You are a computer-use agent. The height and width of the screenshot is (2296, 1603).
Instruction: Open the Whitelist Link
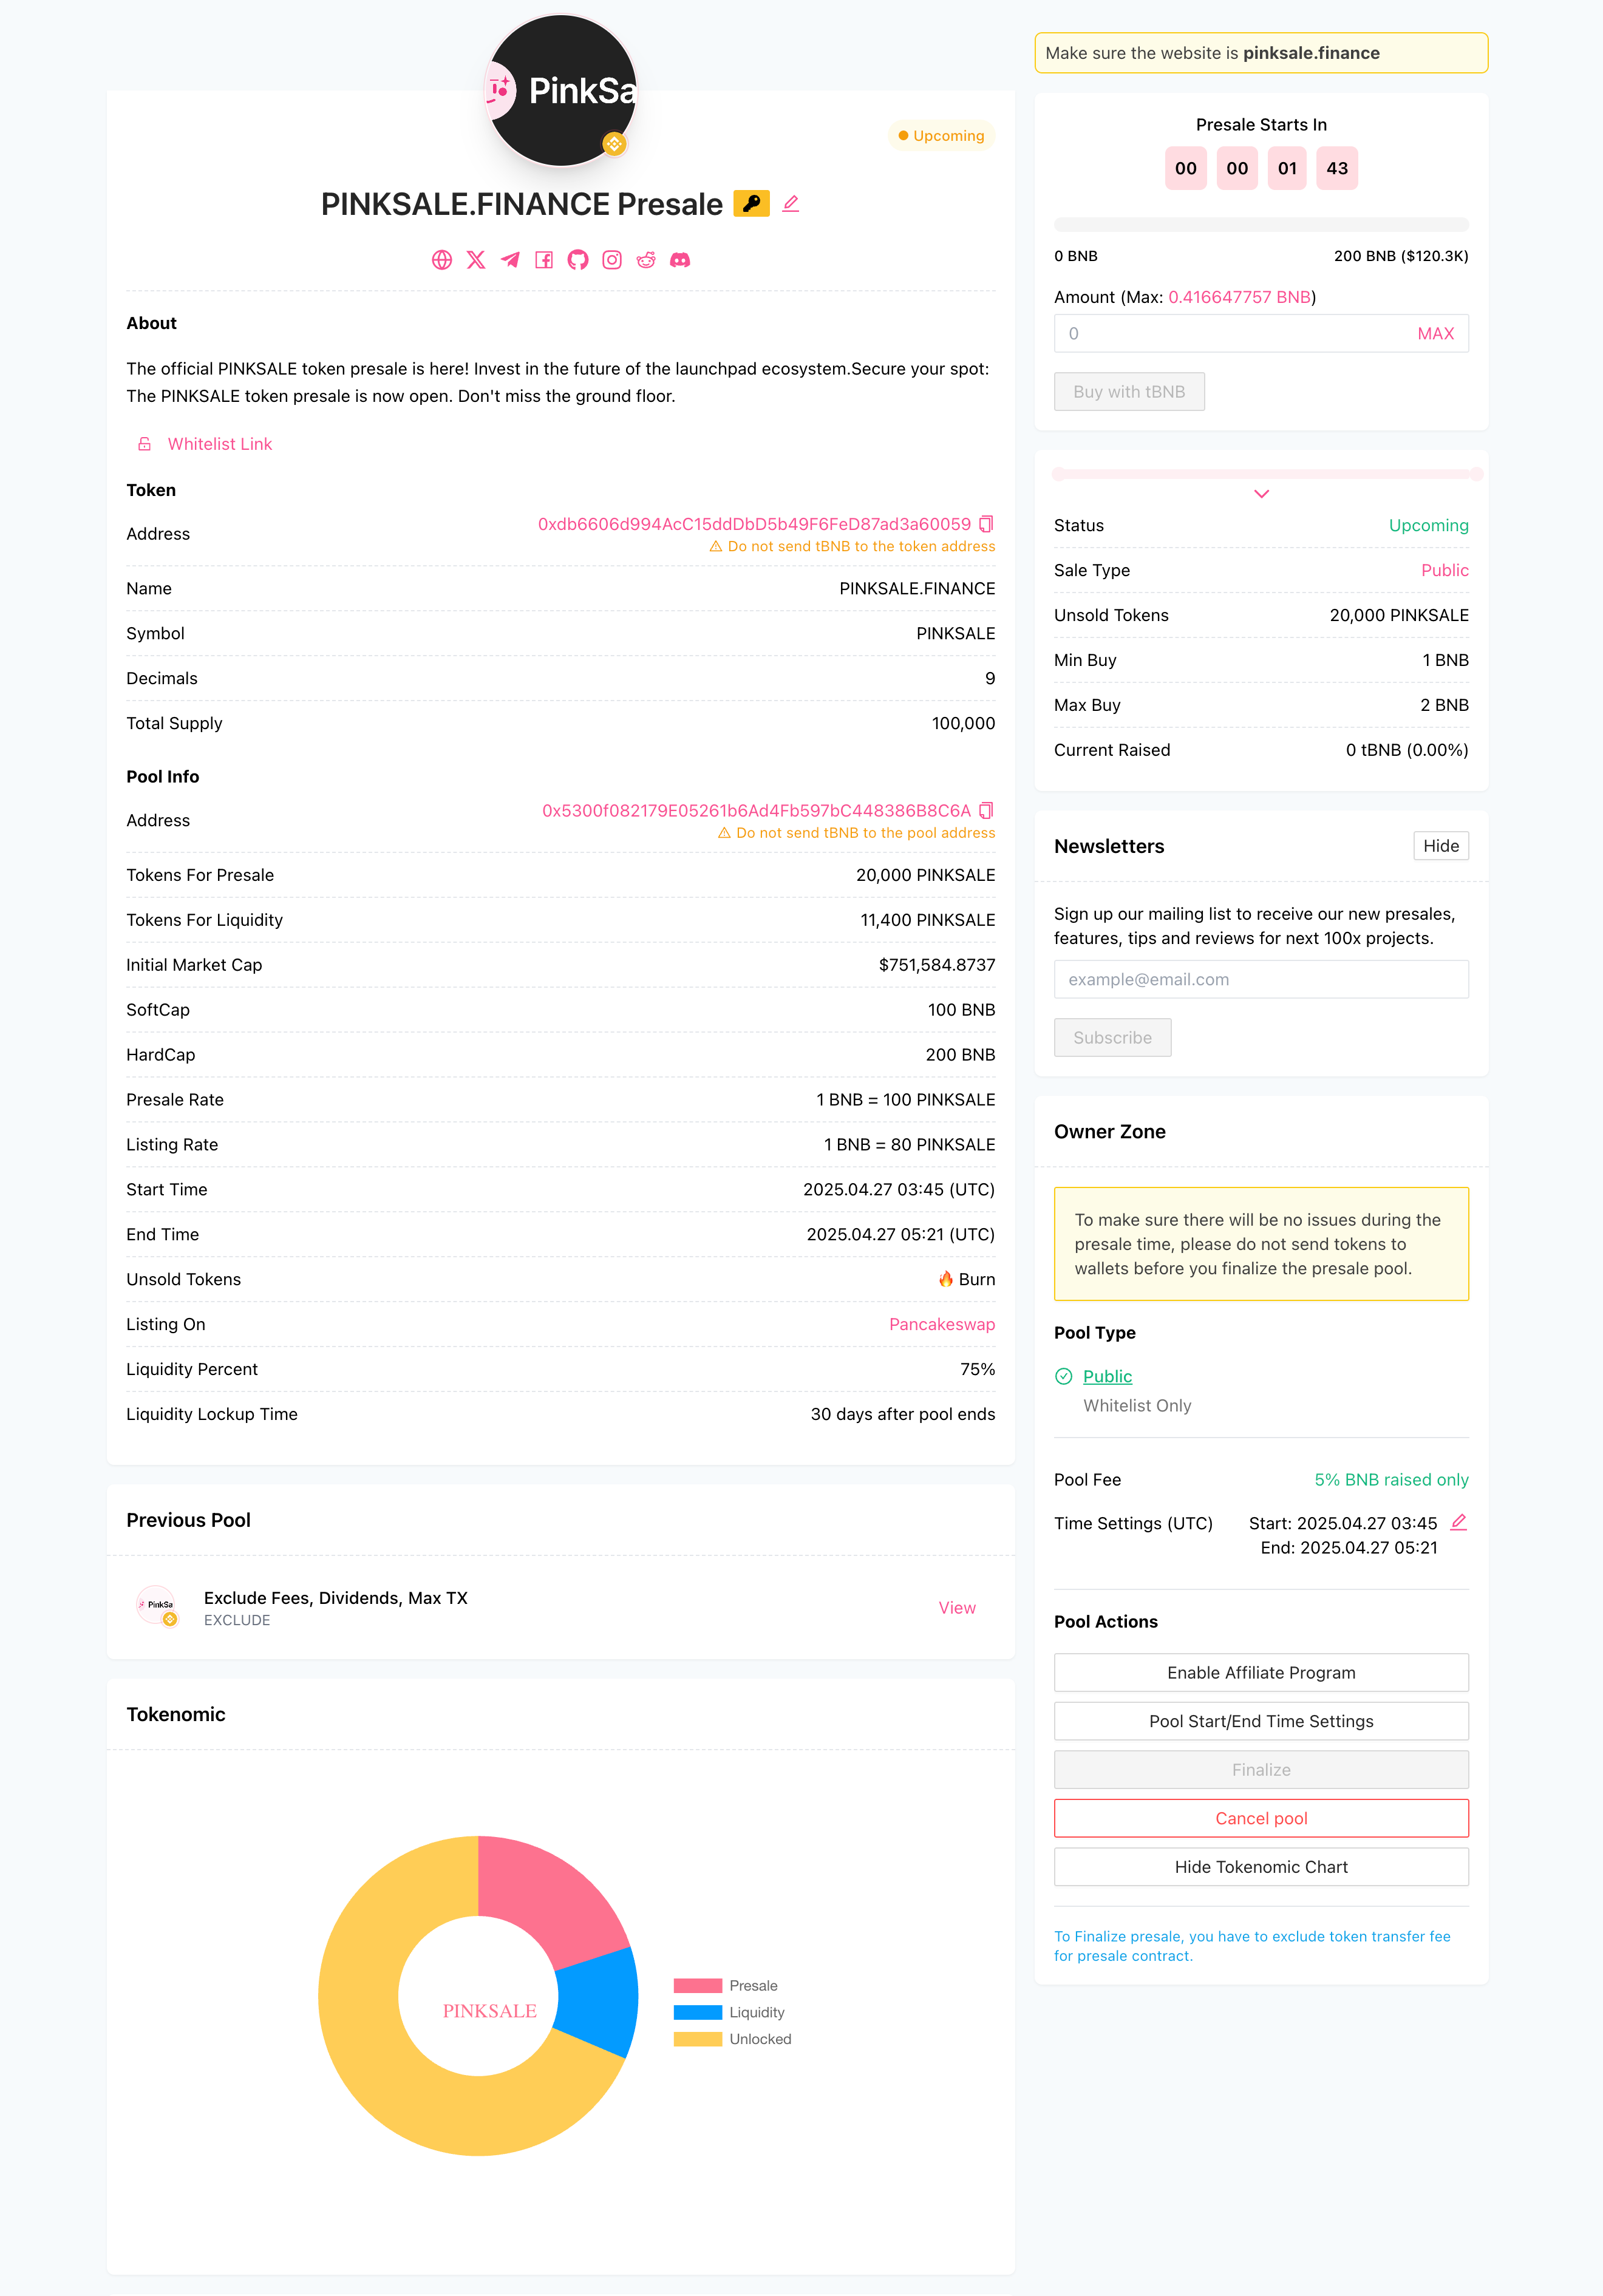point(220,444)
